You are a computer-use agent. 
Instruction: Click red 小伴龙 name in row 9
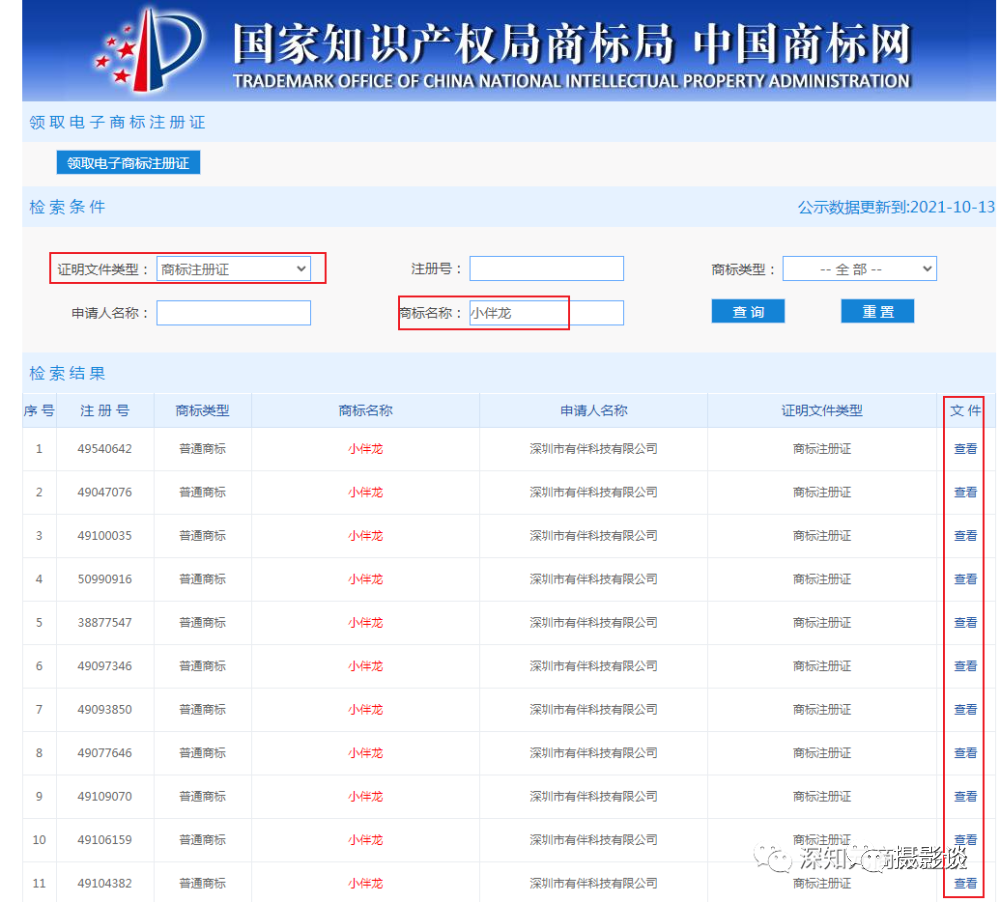[x=365, y=796]
